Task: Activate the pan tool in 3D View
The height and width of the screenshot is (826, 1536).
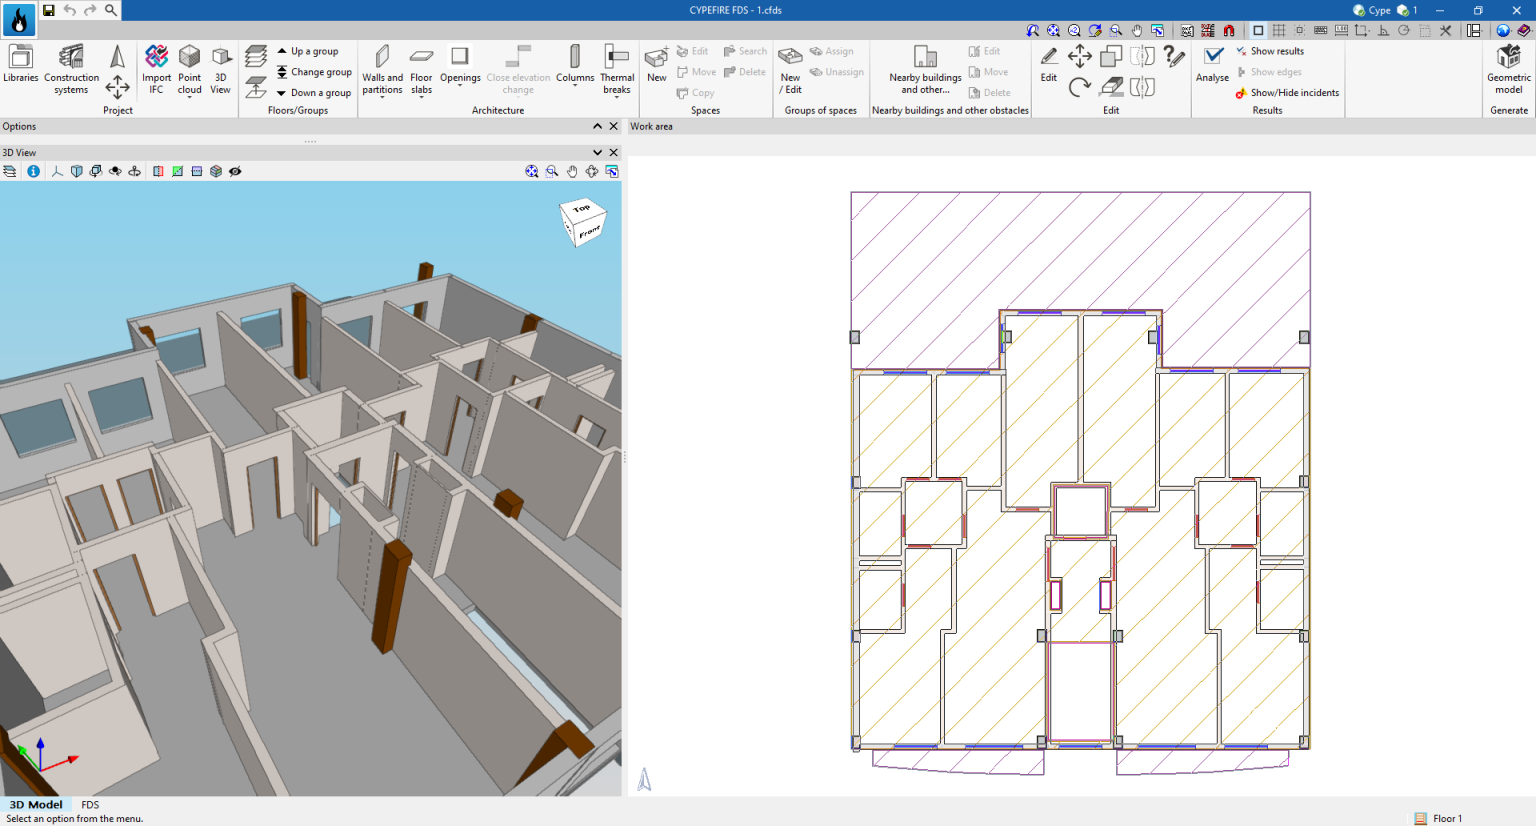Action: [571, 171]
